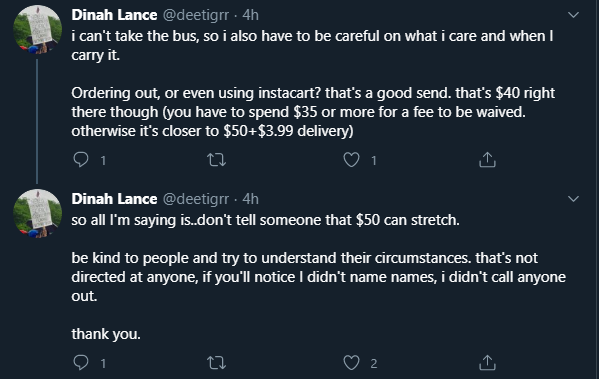Click the second tweet's profile avatar

click(x=37, y=213)
